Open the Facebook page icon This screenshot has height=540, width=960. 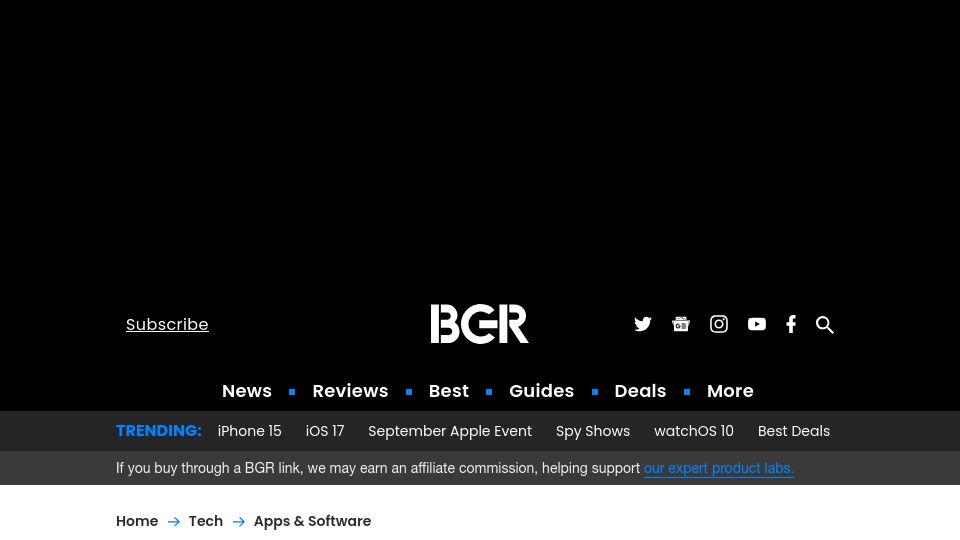[x=791, y=324]
